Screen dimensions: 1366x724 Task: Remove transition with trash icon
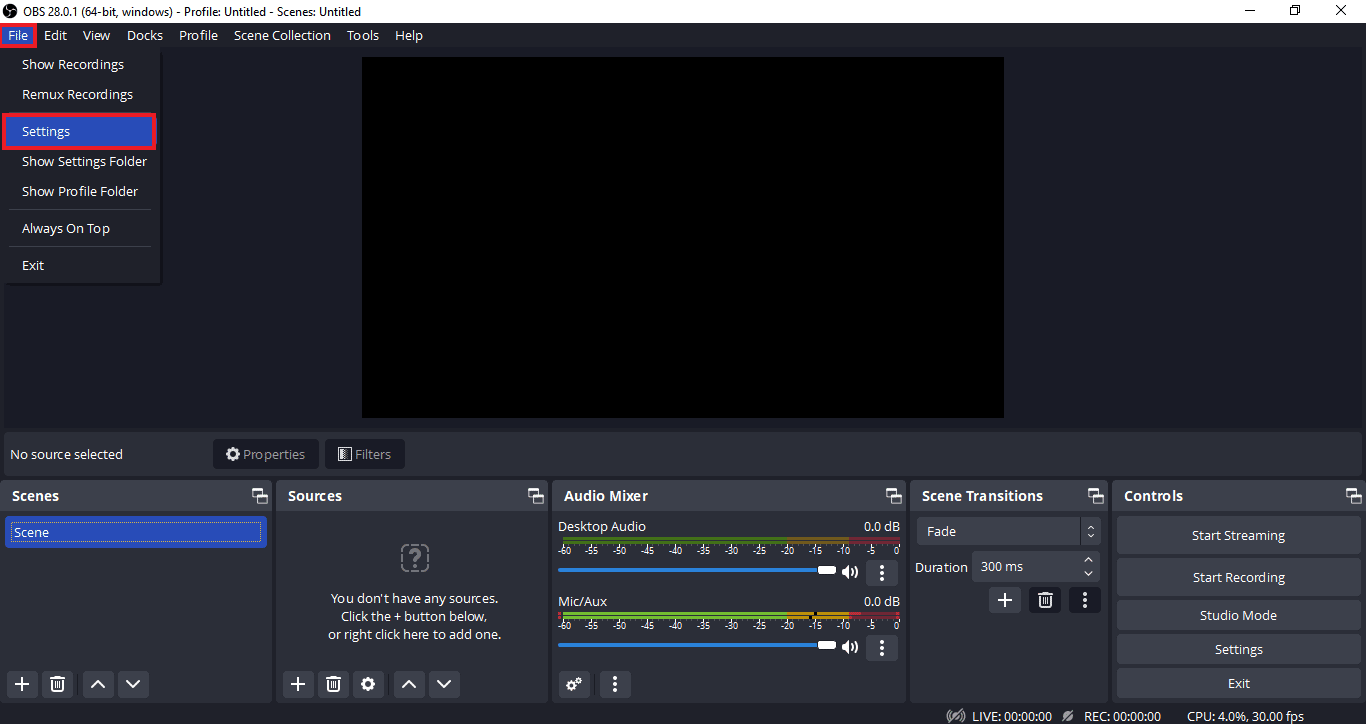click(x=1045, y=600)
